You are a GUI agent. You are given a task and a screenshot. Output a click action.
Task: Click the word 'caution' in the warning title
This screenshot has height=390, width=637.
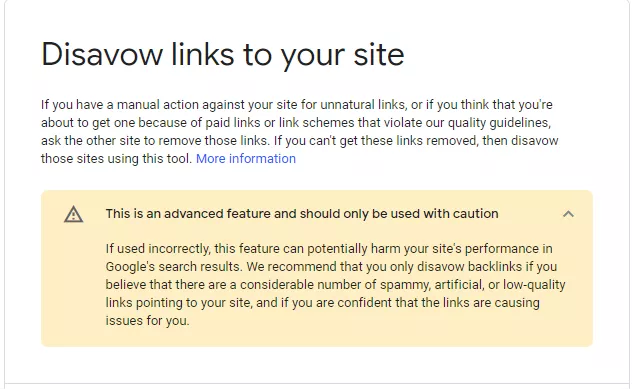(475, 214)
